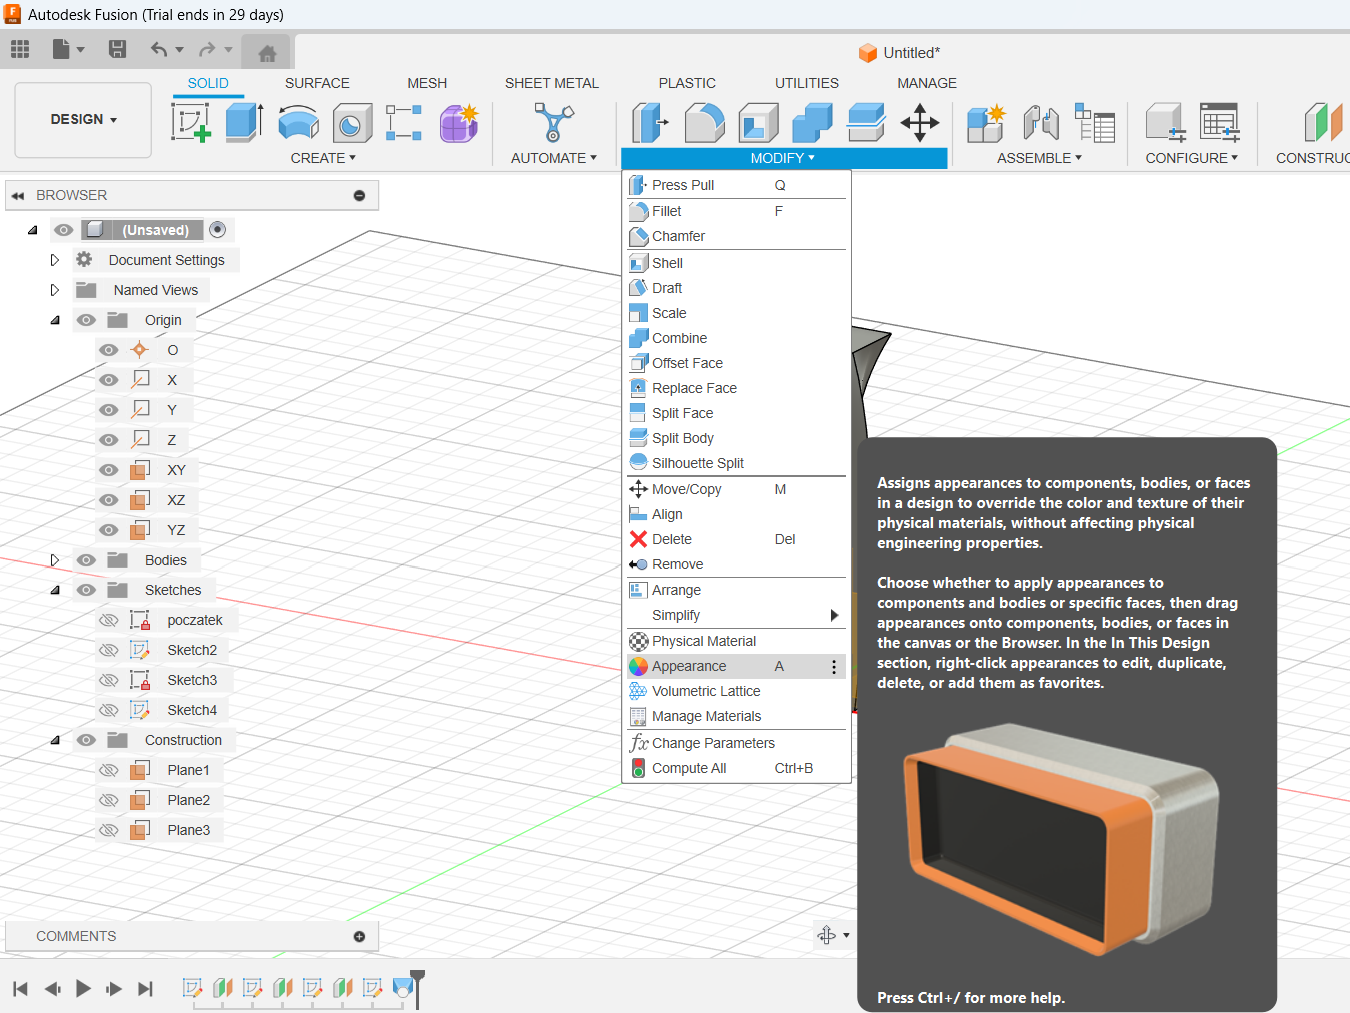Select the Fillet toolbar icon
This screenshot has height=1013, width=1350.
point(704,123)
